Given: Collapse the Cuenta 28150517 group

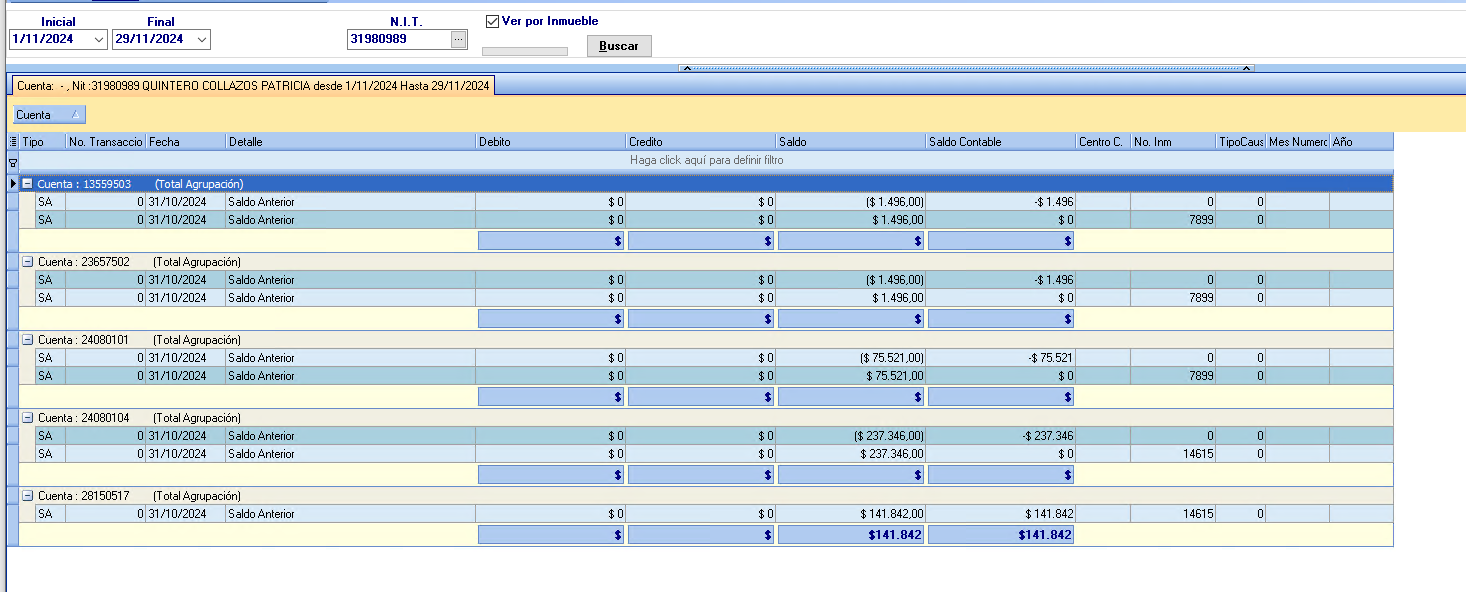Looking at the screenshot, I should (x=28, y=496).
